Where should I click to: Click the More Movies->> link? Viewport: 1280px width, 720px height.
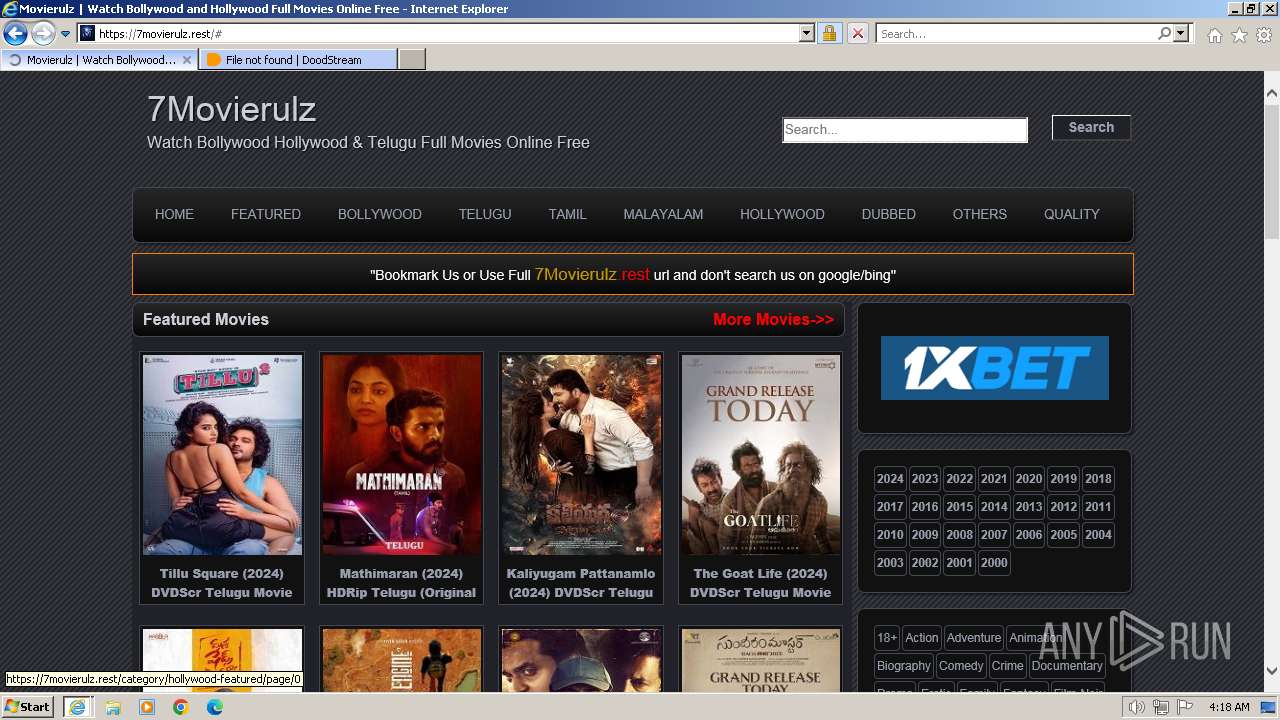click(x=773, y=320)
